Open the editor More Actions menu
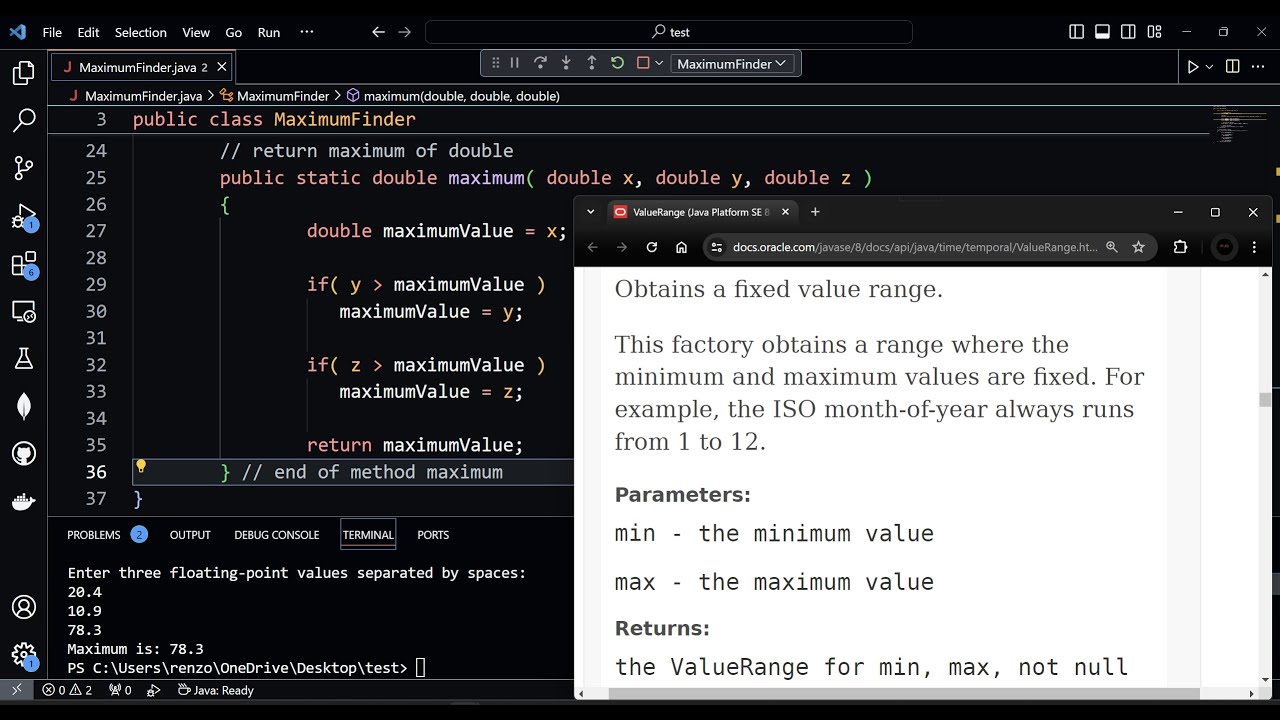1280x720 pixels. pos(1259,67)
